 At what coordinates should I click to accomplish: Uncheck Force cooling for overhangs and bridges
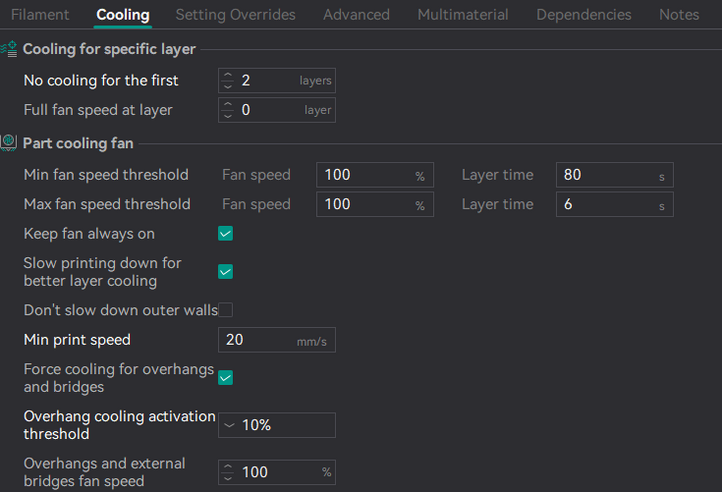pos(225,378)
